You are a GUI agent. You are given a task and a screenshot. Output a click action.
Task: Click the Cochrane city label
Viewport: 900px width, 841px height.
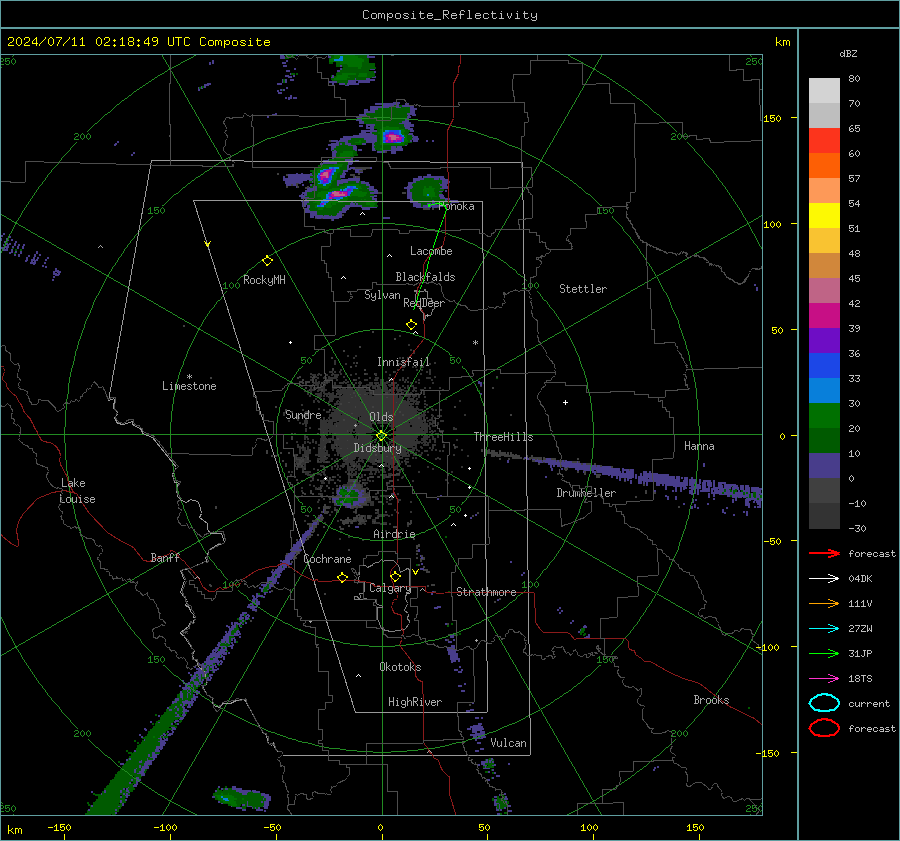pyautogui.click(x=327, y=559)
